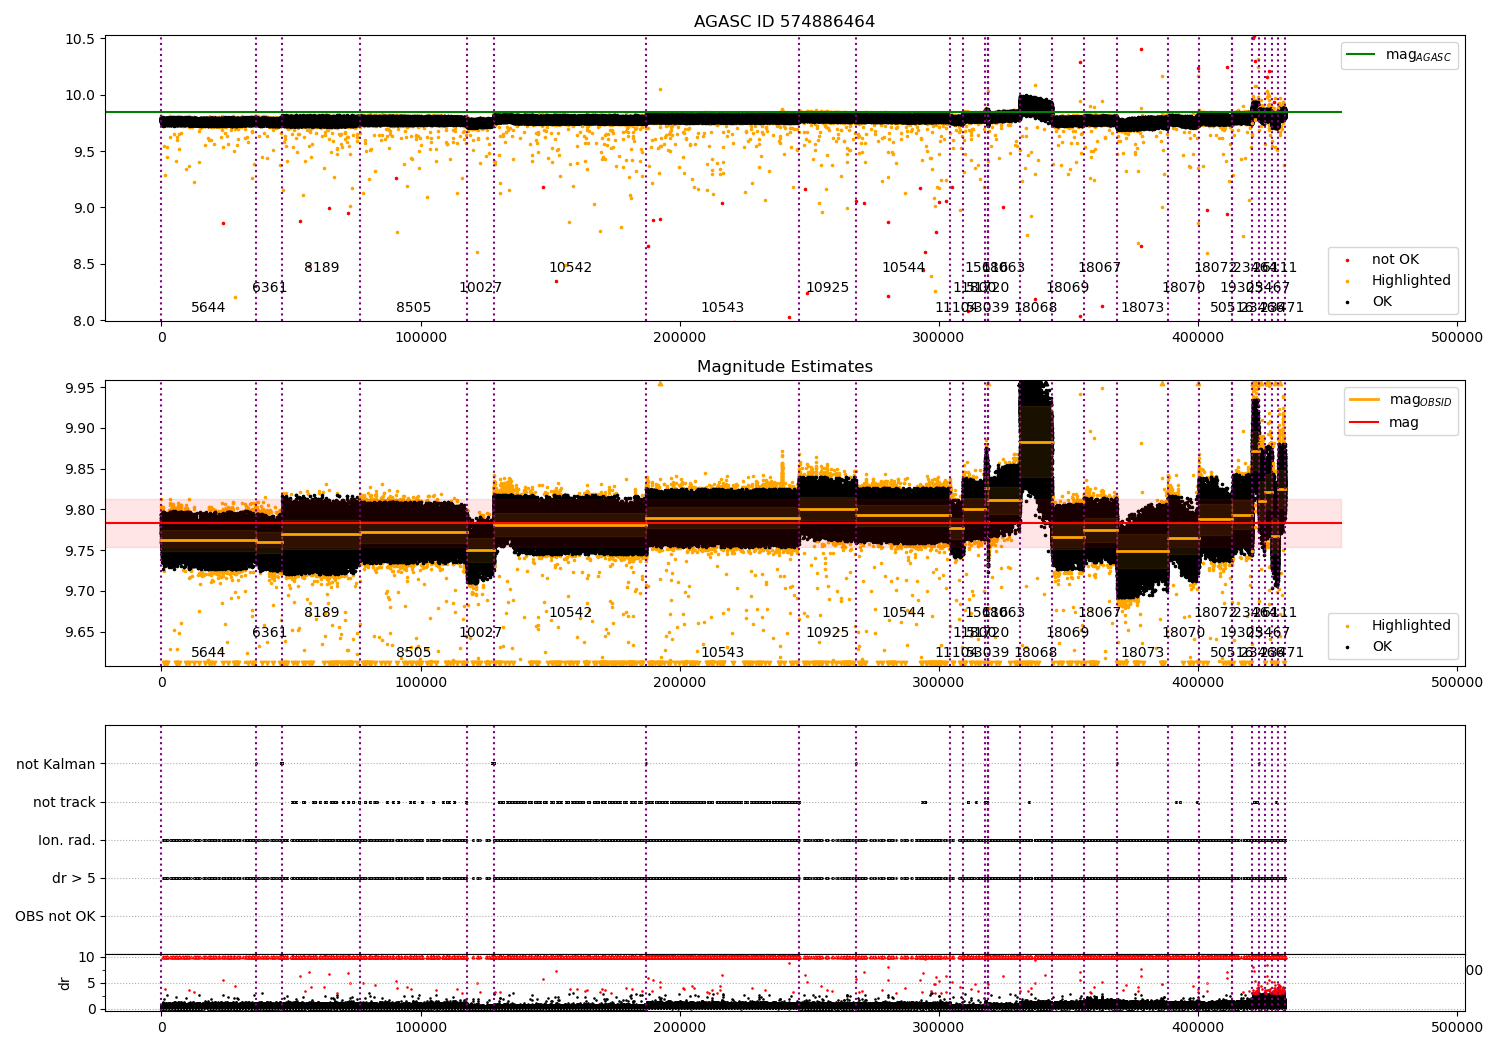Click the 'Ion. rad.' axis label
This screenshot has height=1050, width=1500.
pyautogui.click(x=67, y=841)
